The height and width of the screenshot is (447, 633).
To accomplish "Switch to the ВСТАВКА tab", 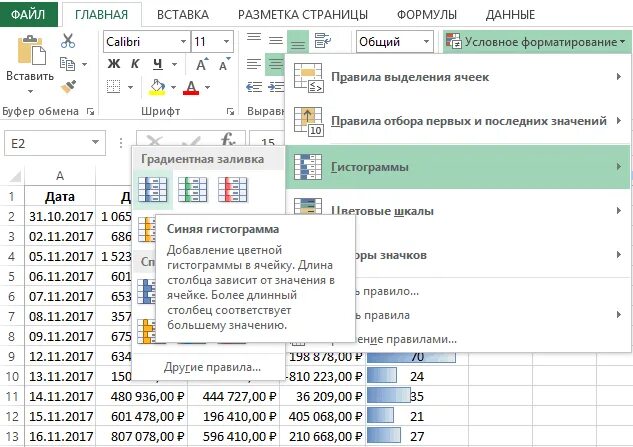I will (183, 15).
